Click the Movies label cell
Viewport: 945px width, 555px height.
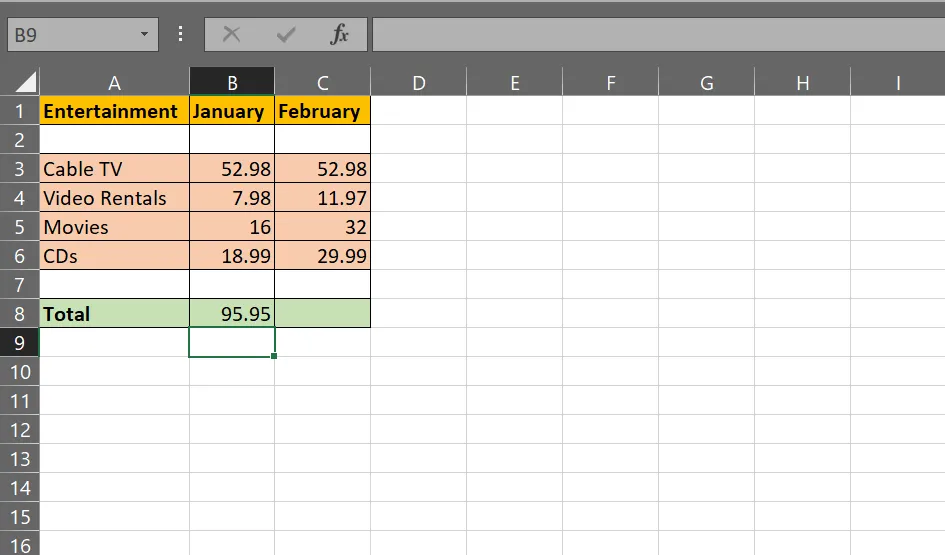point(115,227)
